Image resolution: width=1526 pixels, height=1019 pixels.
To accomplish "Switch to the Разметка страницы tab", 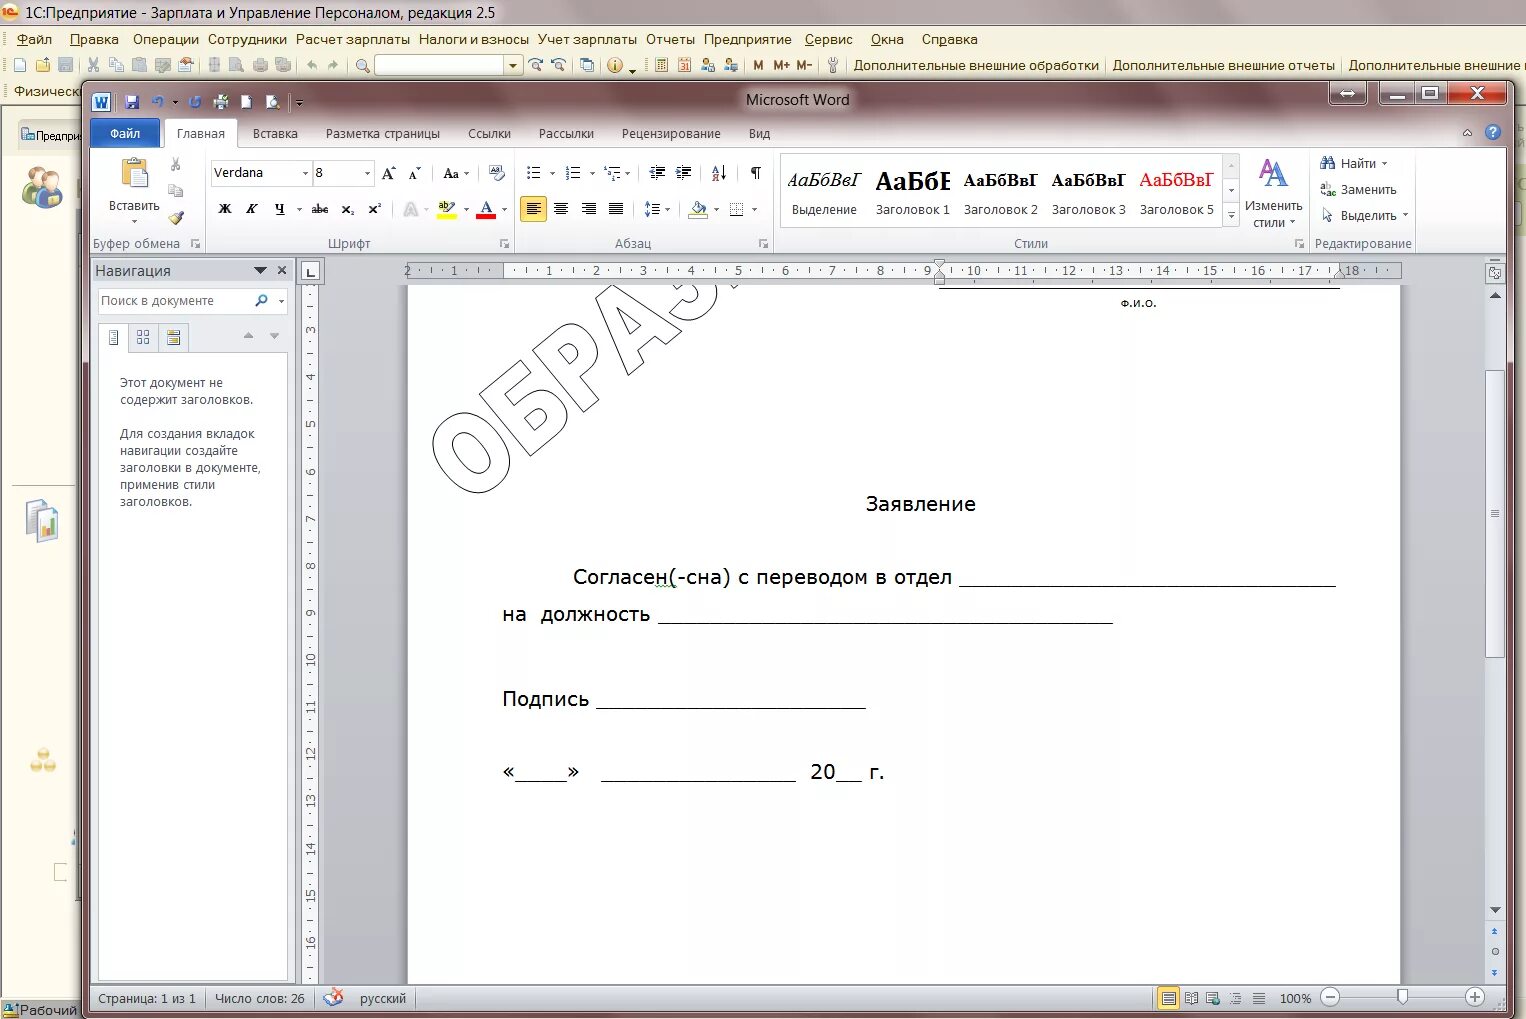I will tap(383, 133).
